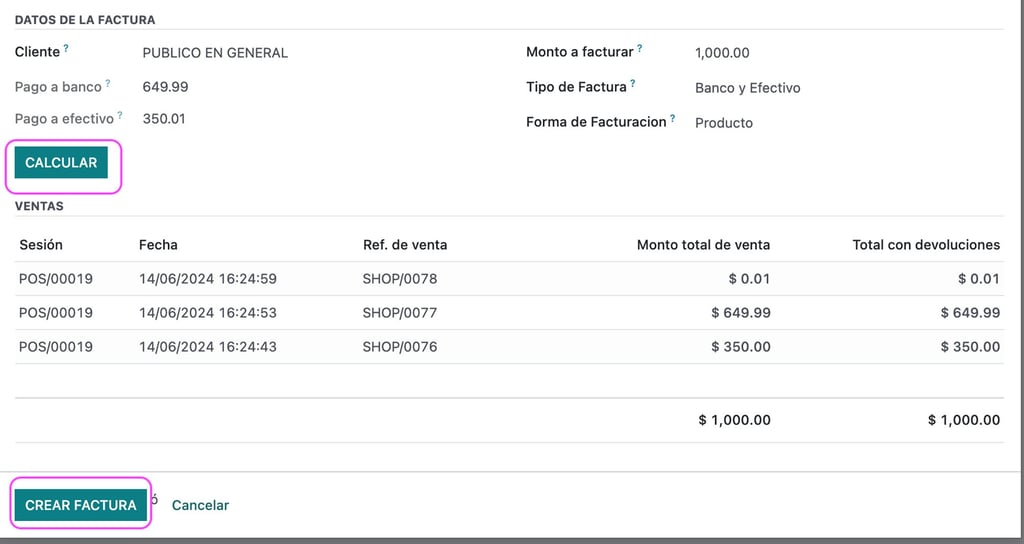Viewport: 1024px width, 544px height.
Task: Sort by Monto total de venta header
Action: pos(703,245)
